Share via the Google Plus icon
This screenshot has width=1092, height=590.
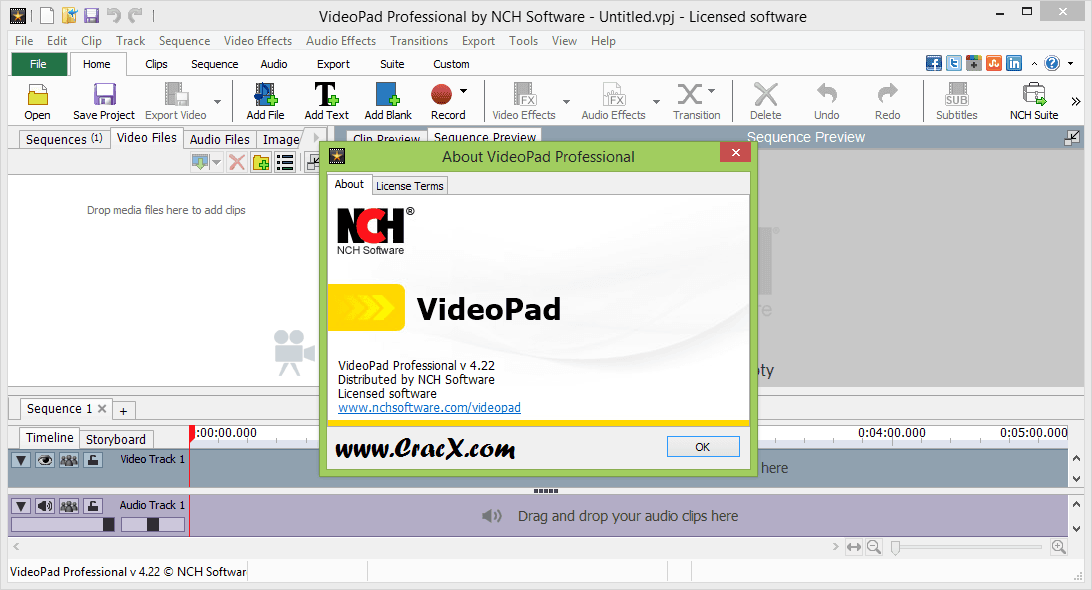coord(974,63)
